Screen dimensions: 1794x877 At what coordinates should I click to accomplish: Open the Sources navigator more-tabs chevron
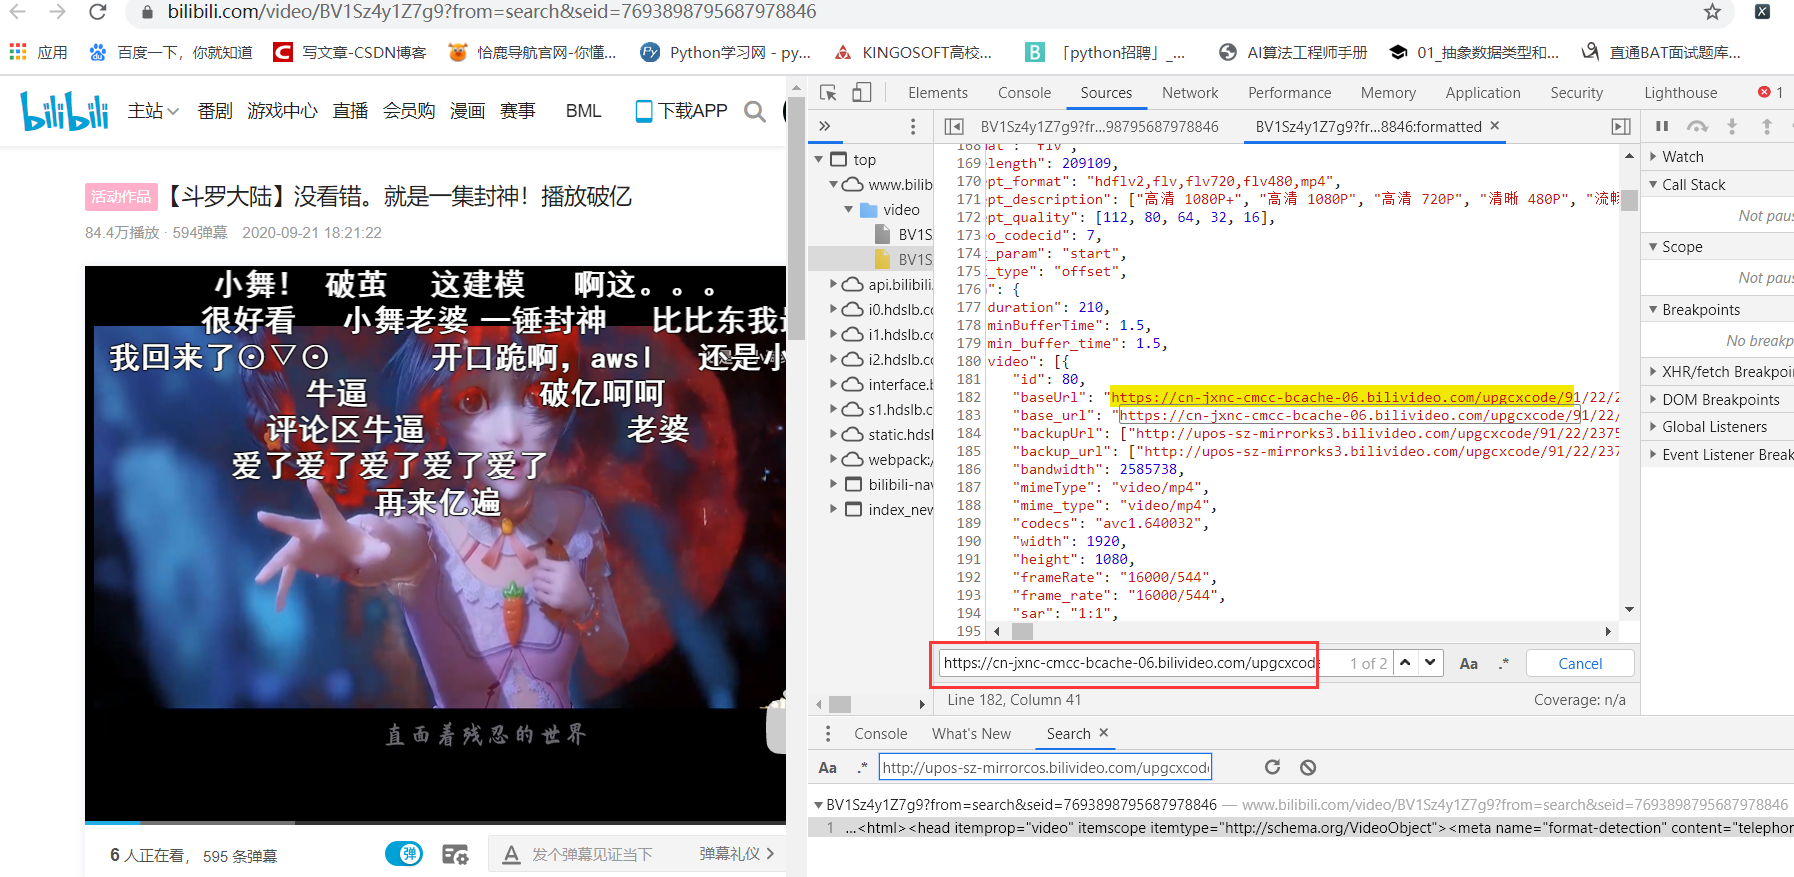[825, 126]
